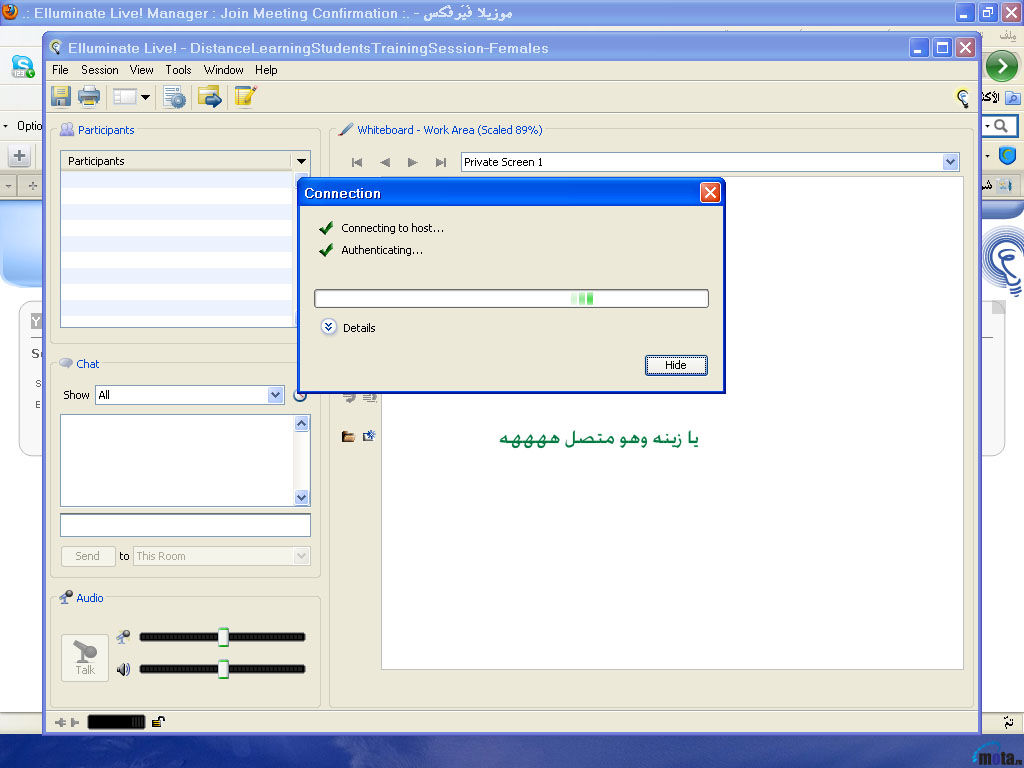Click the Print toolbar icon
The width and height of the screenshot is (1024, 768).
pyautogui.click(x=89, y=97)
